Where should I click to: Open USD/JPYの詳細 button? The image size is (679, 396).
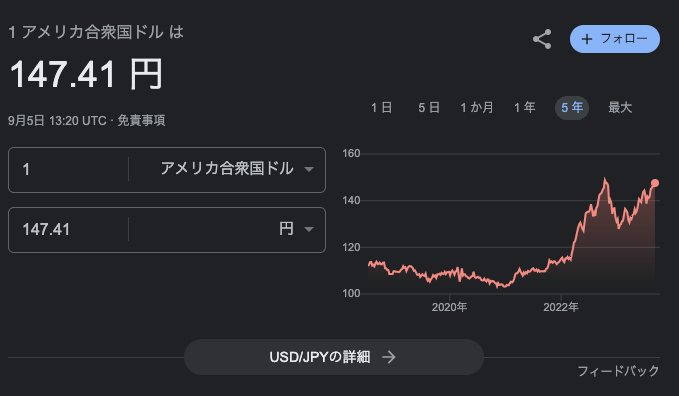point(333,357)
